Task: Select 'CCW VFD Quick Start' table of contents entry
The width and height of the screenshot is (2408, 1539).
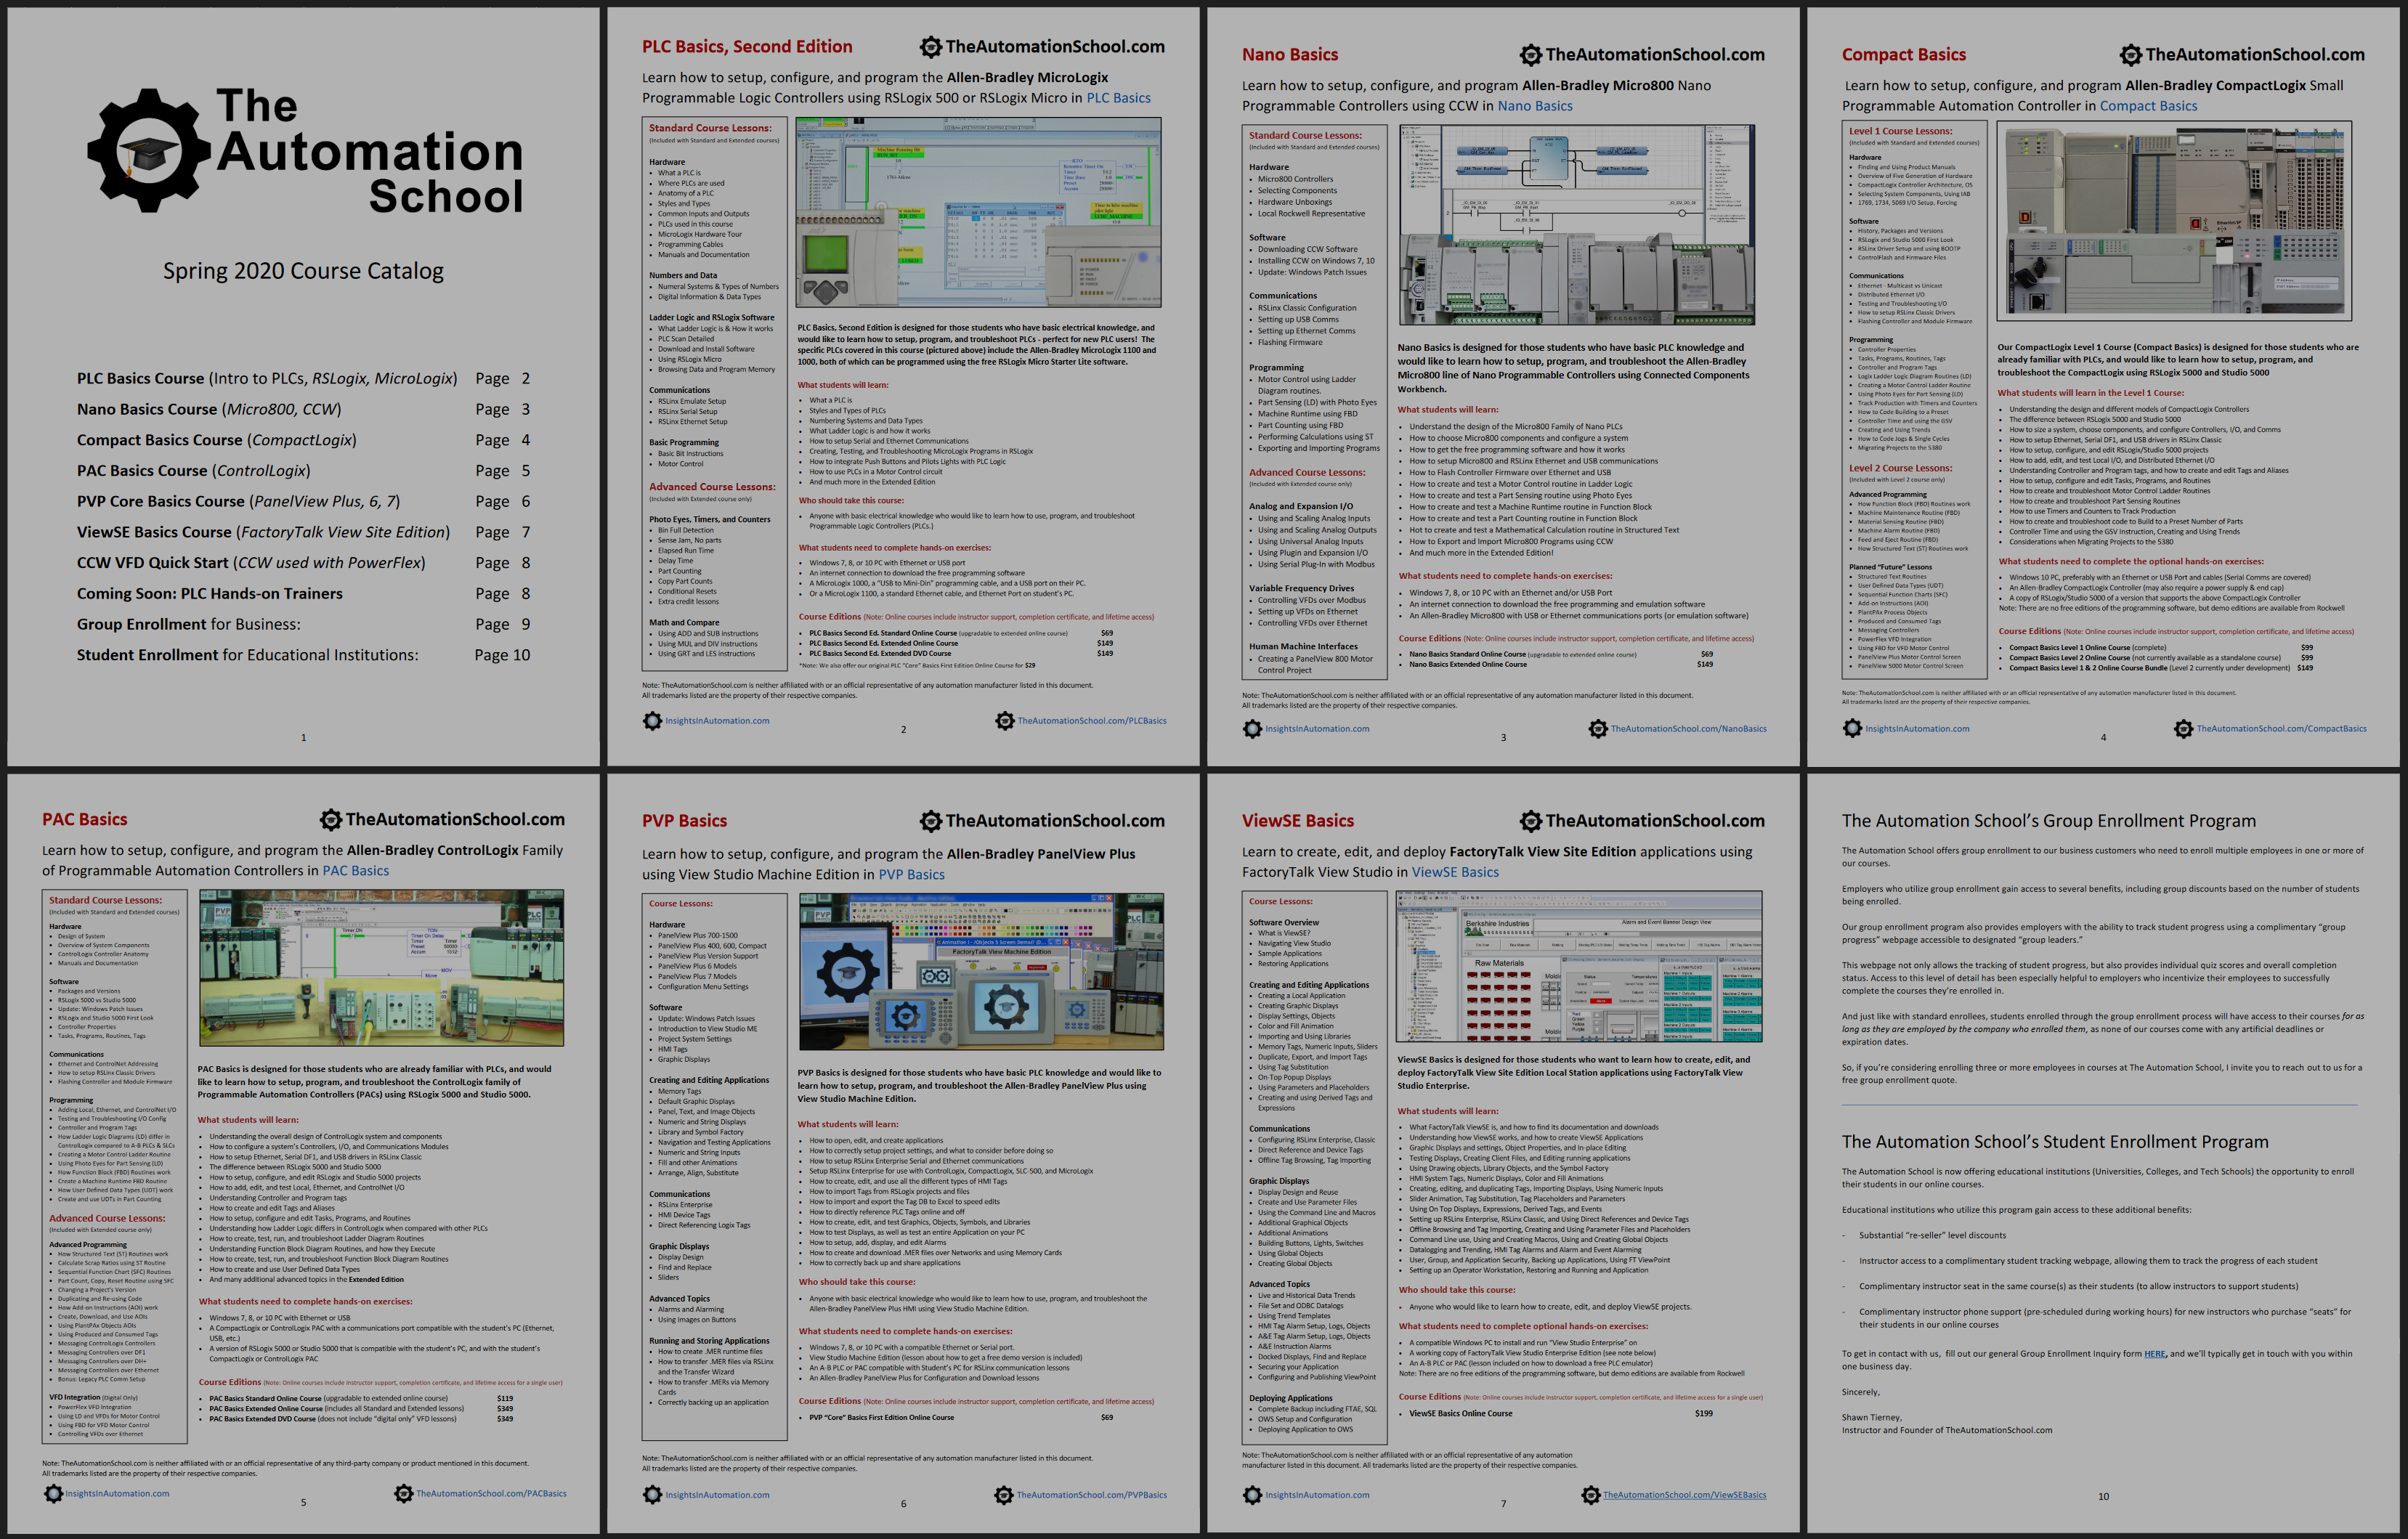Action: (154, 563)
